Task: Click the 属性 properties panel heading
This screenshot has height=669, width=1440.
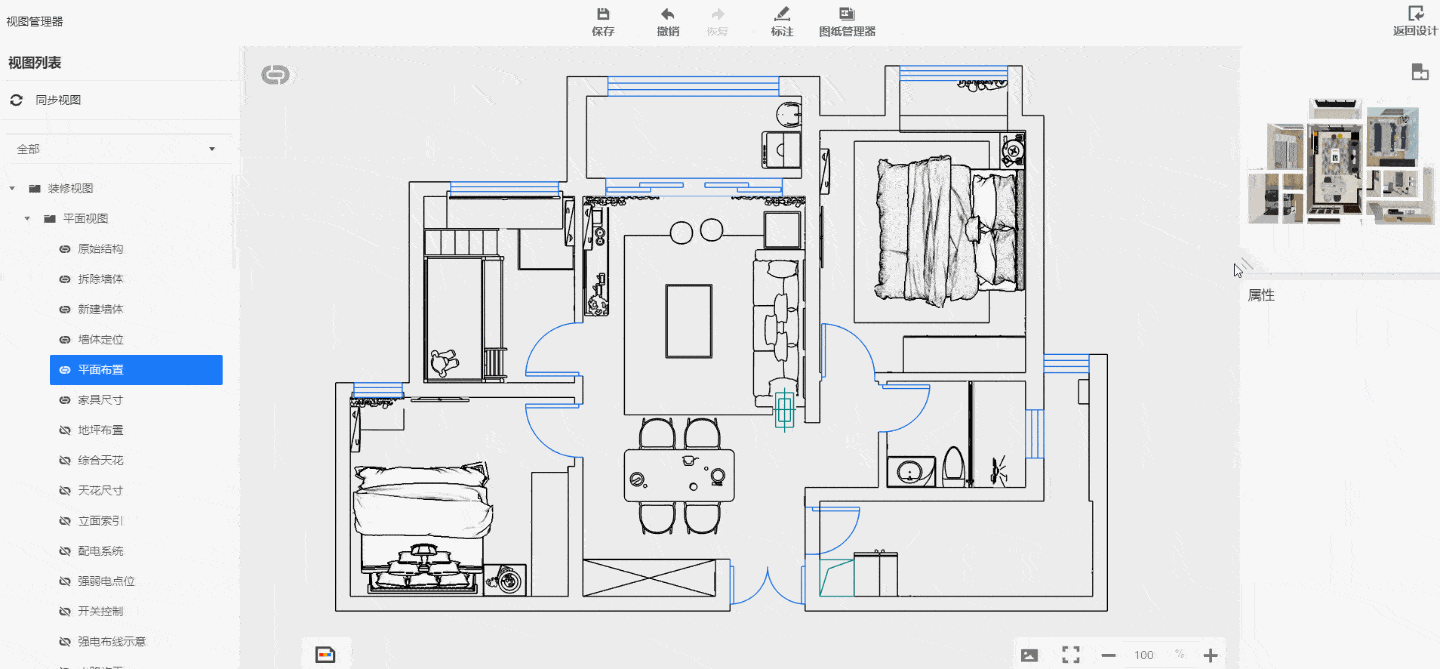Action: [1261, 296]
